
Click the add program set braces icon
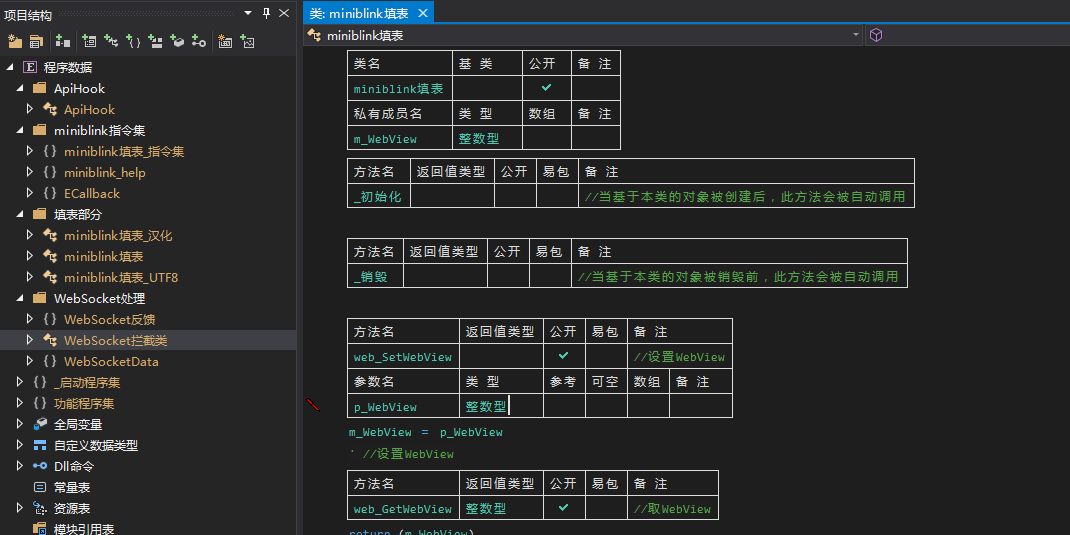[133, 41]
